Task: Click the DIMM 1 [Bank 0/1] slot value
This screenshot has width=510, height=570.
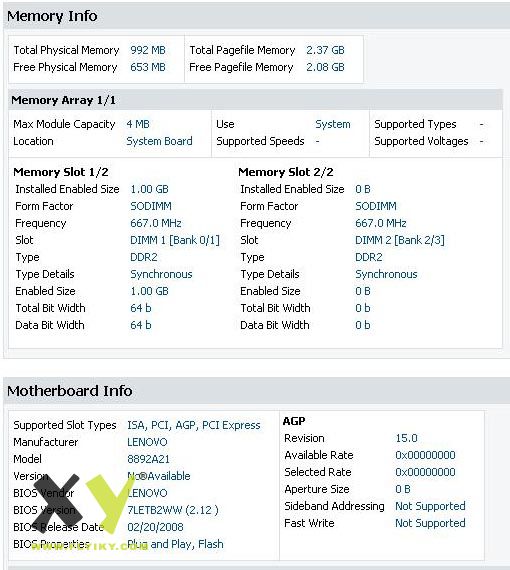Action: tap(175, 240)
